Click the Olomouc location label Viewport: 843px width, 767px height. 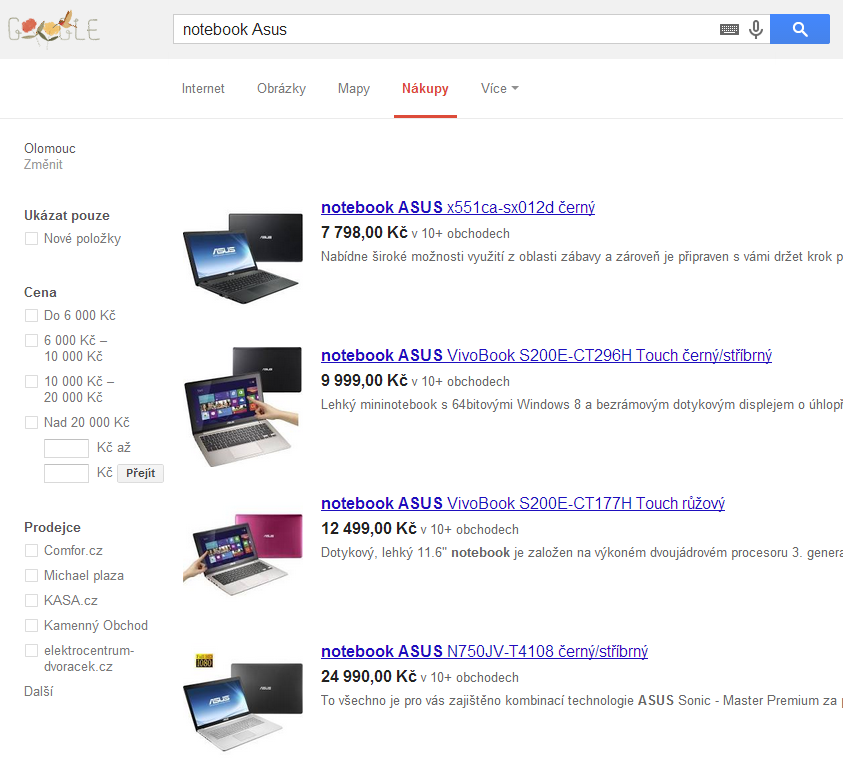(x=49, y=148)
